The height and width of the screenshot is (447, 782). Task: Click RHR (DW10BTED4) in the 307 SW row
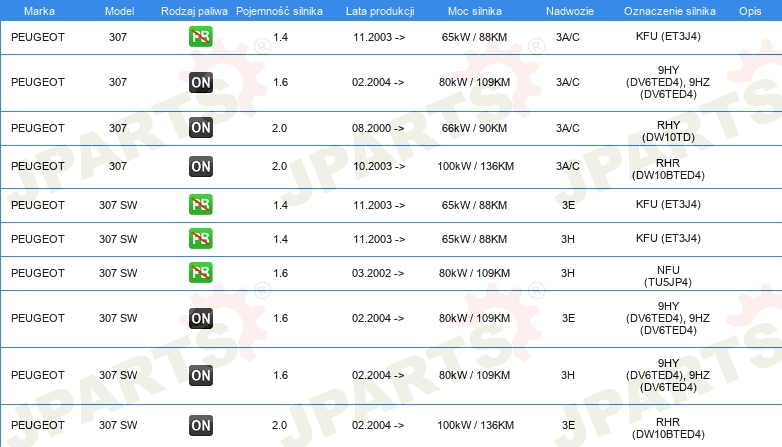coord(668,428)
